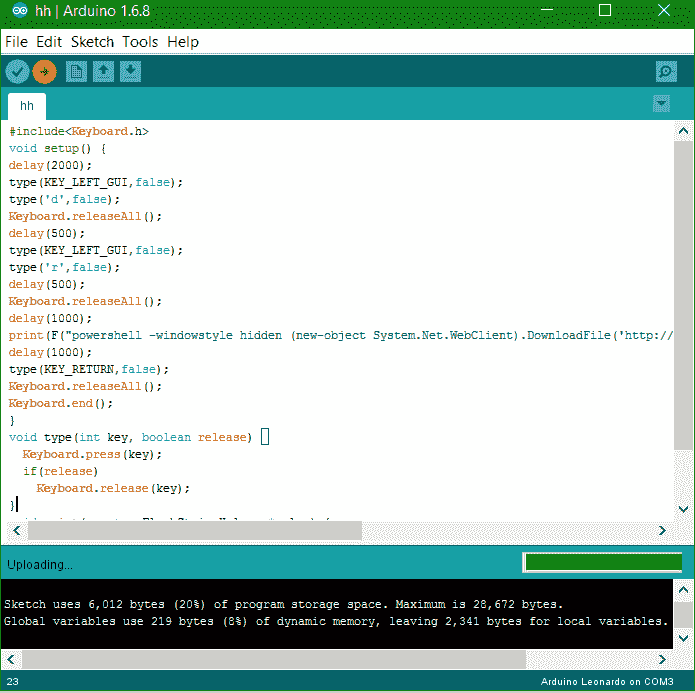Create a new sketch with New icon

76,71
